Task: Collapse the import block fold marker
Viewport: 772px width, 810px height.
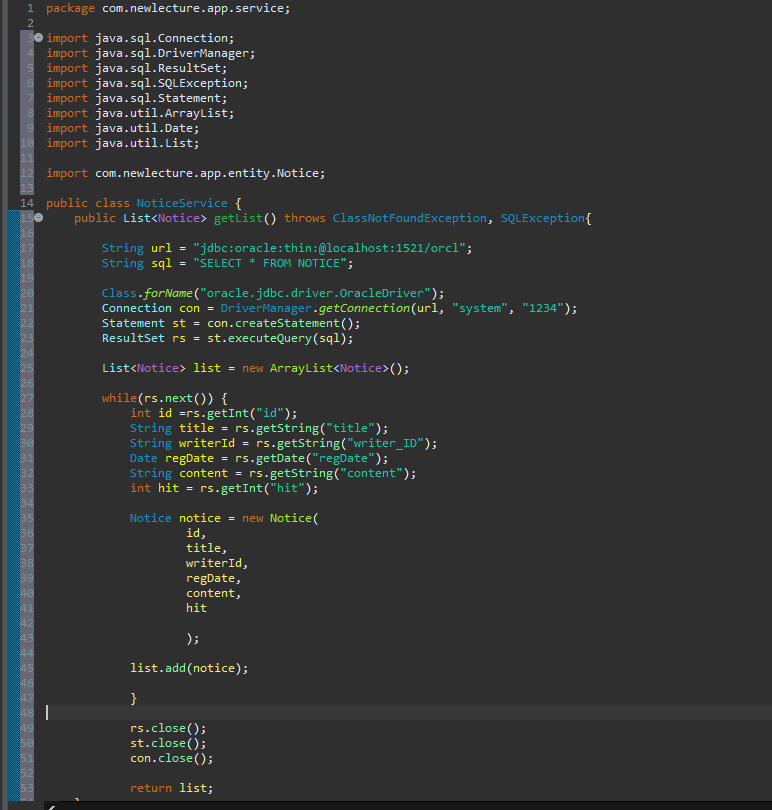Action: 38,38
